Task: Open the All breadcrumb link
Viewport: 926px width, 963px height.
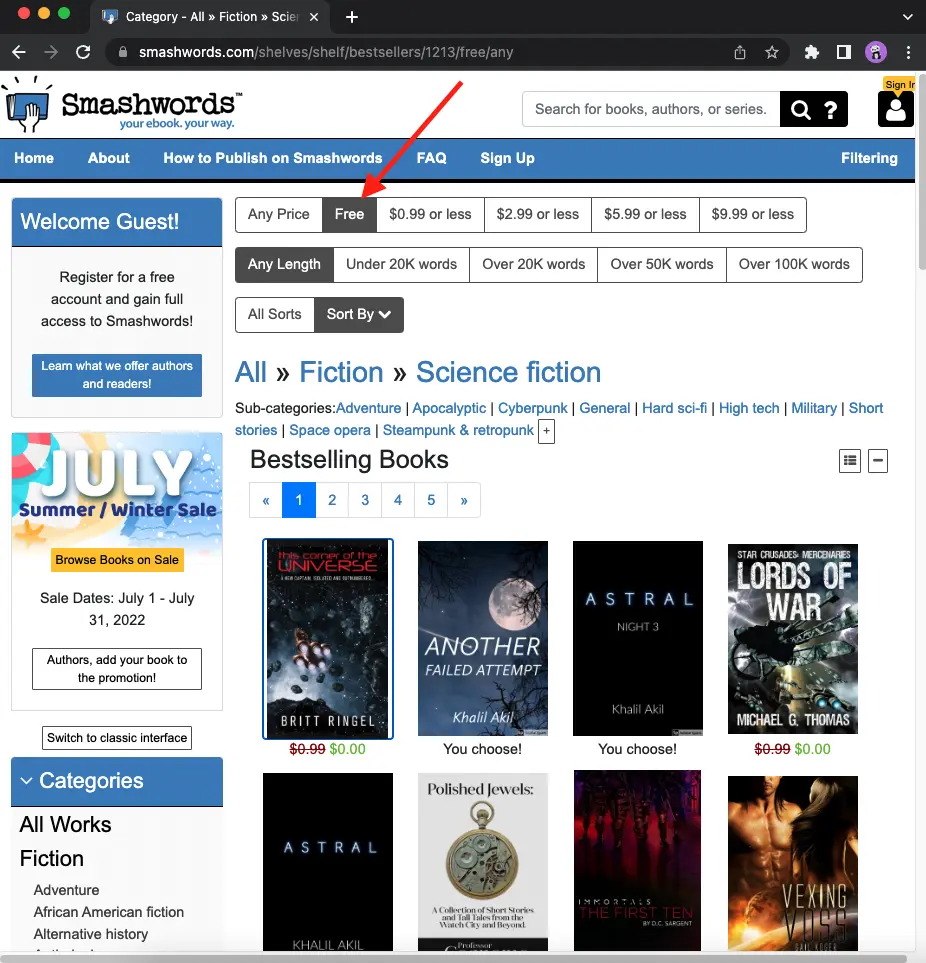Action: point(251,373)
